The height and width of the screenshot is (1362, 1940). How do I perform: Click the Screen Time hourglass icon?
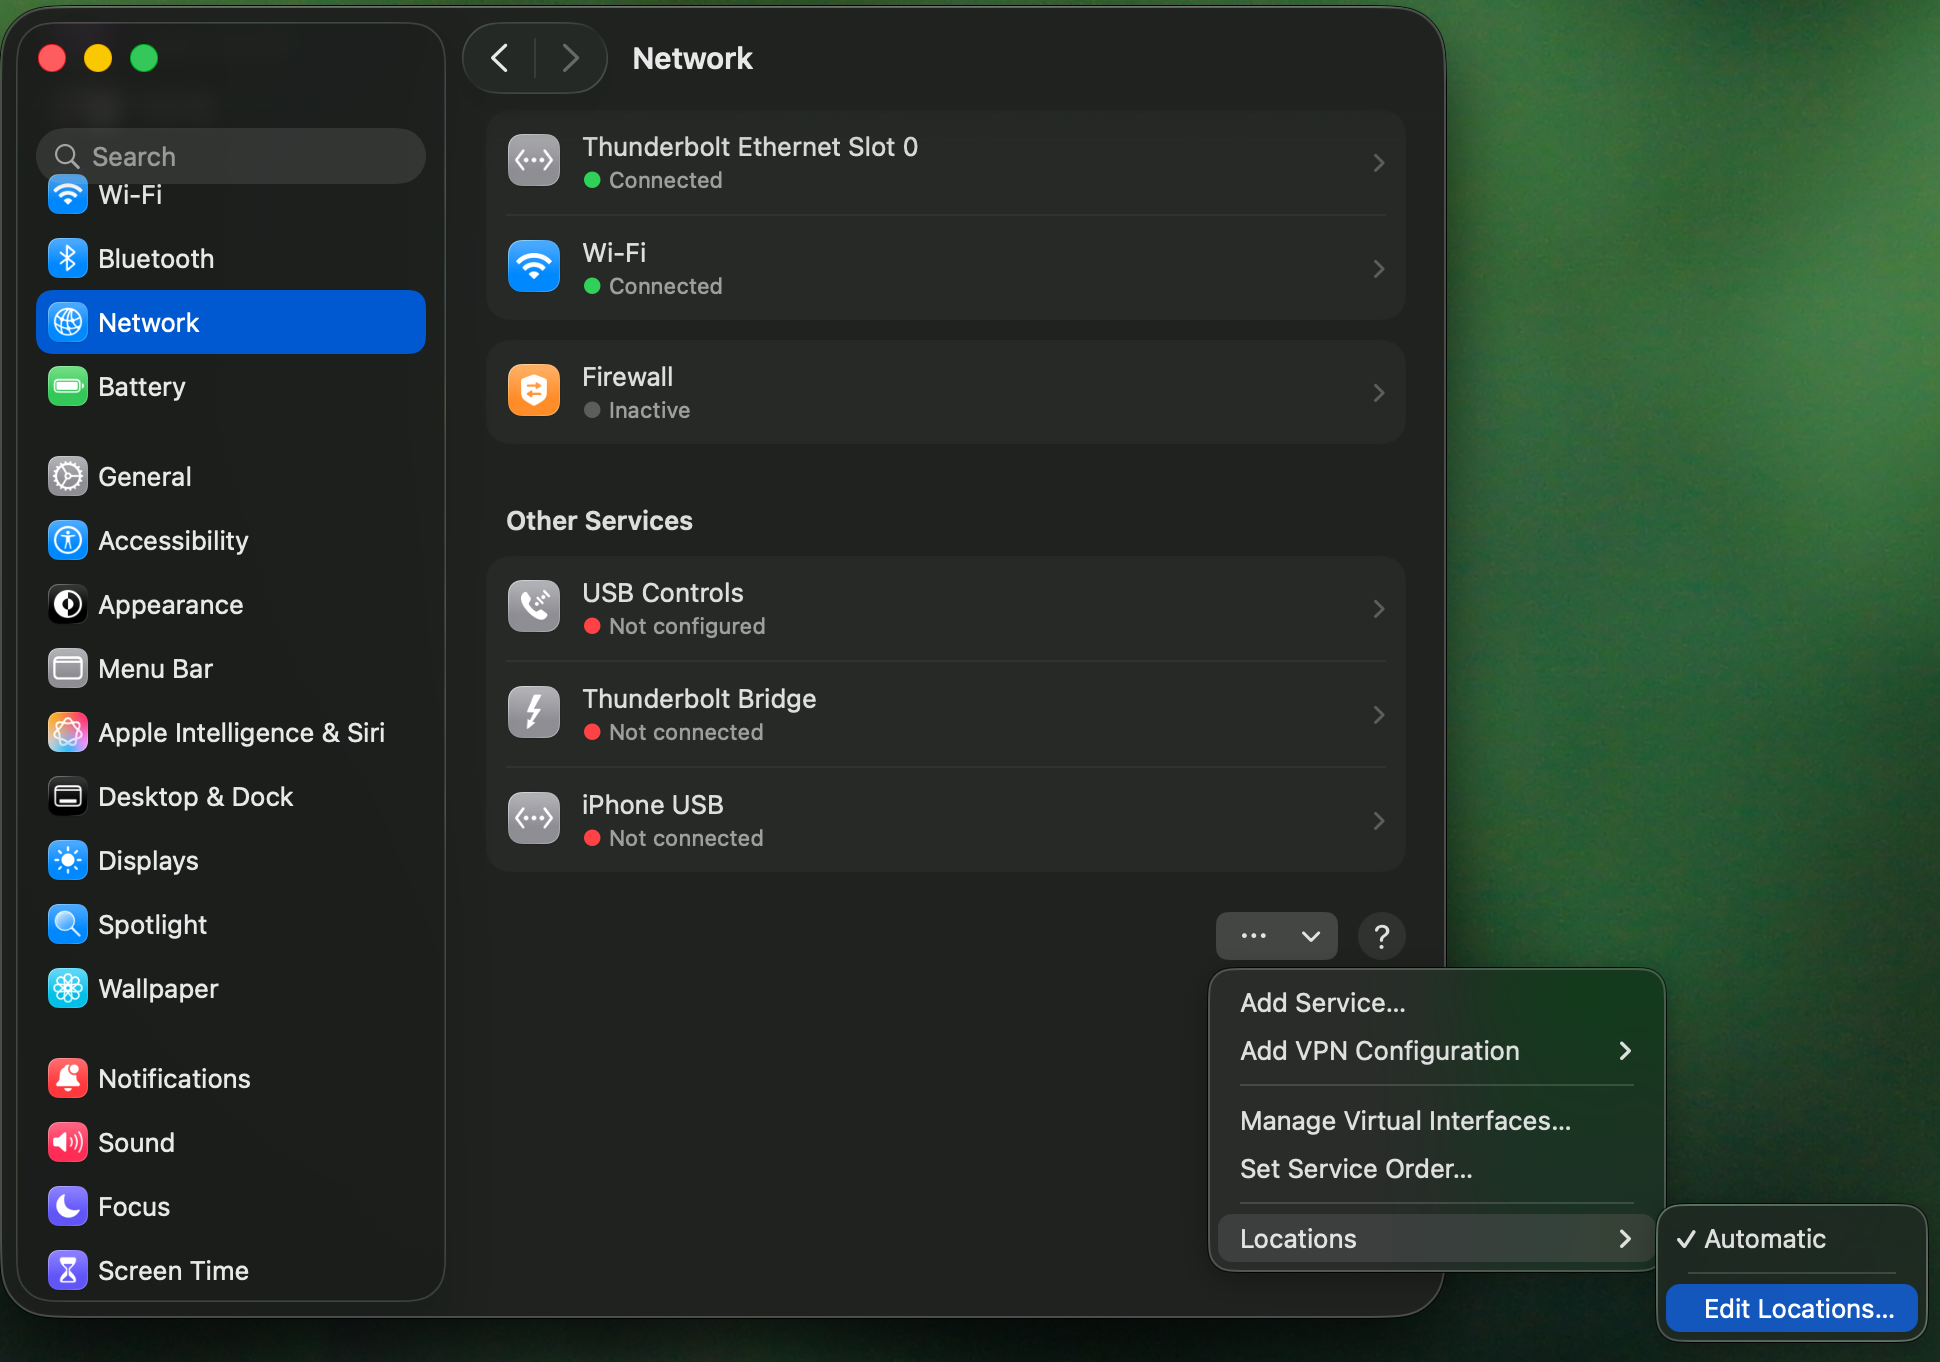pyautogui.click(x=67, y=1271)
